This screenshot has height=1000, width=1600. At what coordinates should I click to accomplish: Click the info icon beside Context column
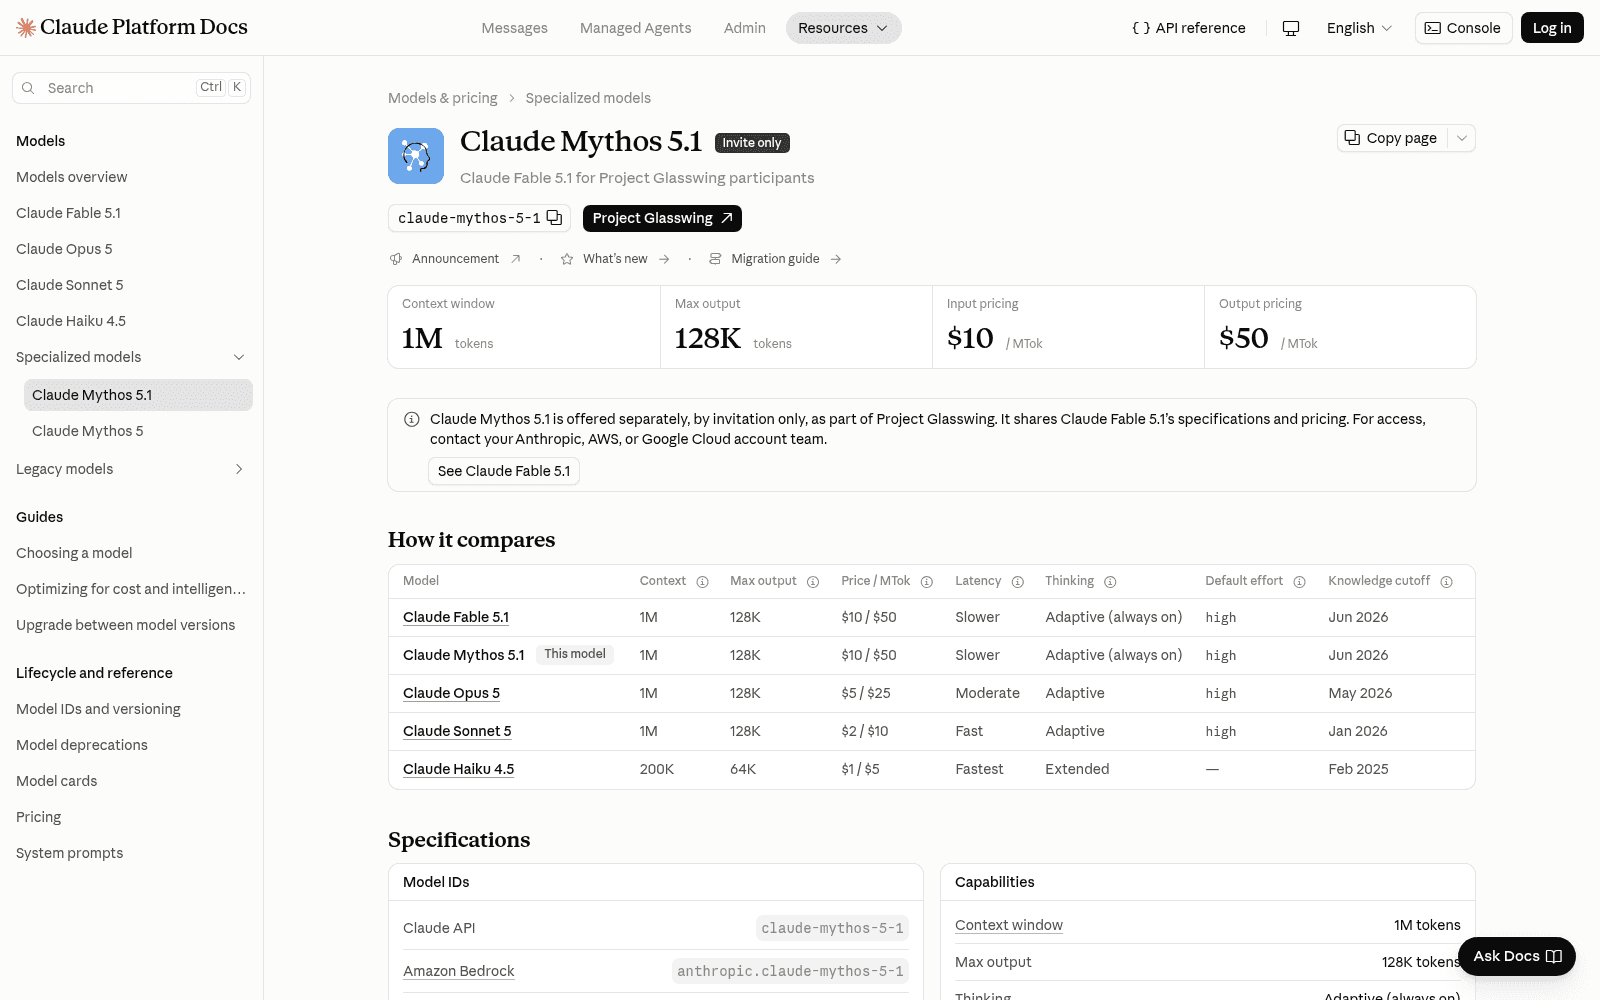(702, 582)
